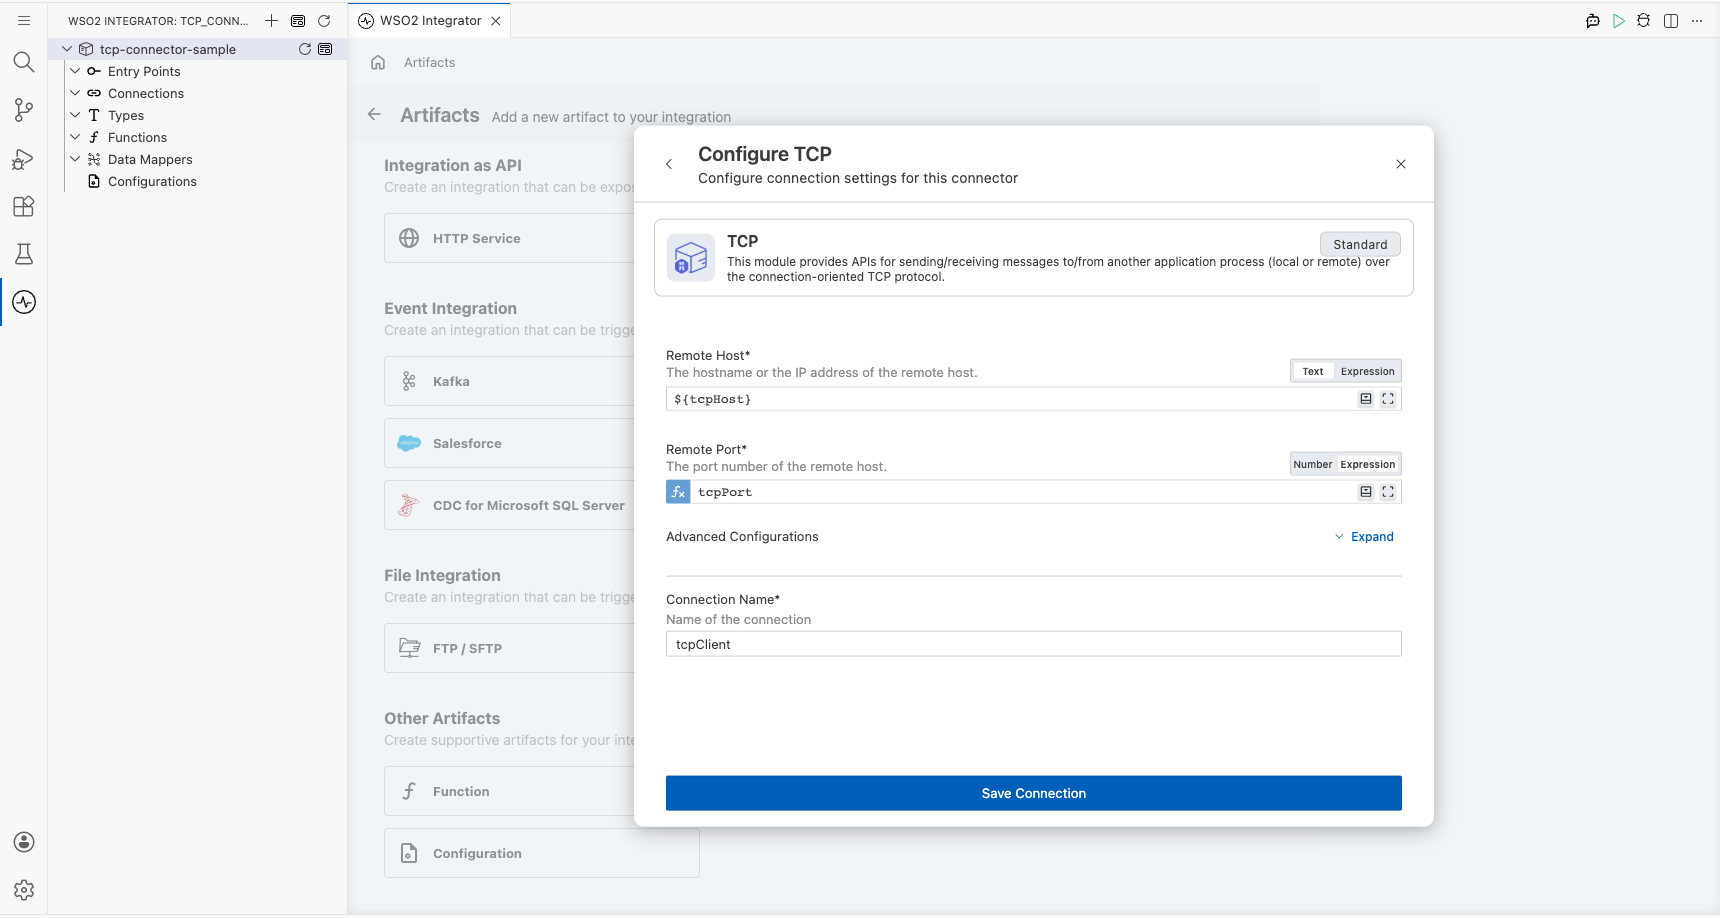Expand the Types tree node
This screenshot has height=918, width=1720.
75,115
